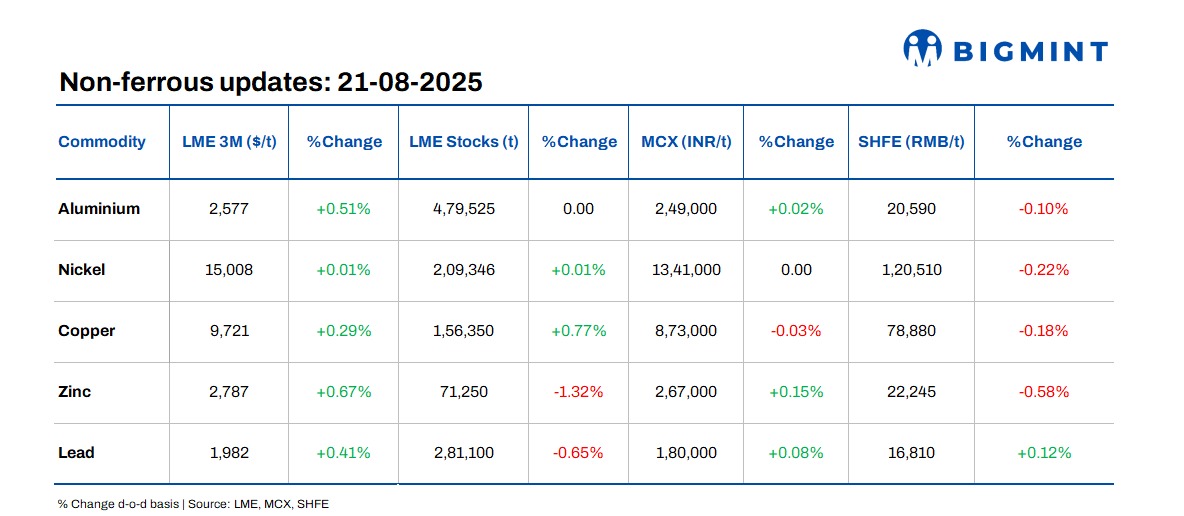Click the BigMint logo icon

coord(924,48)
